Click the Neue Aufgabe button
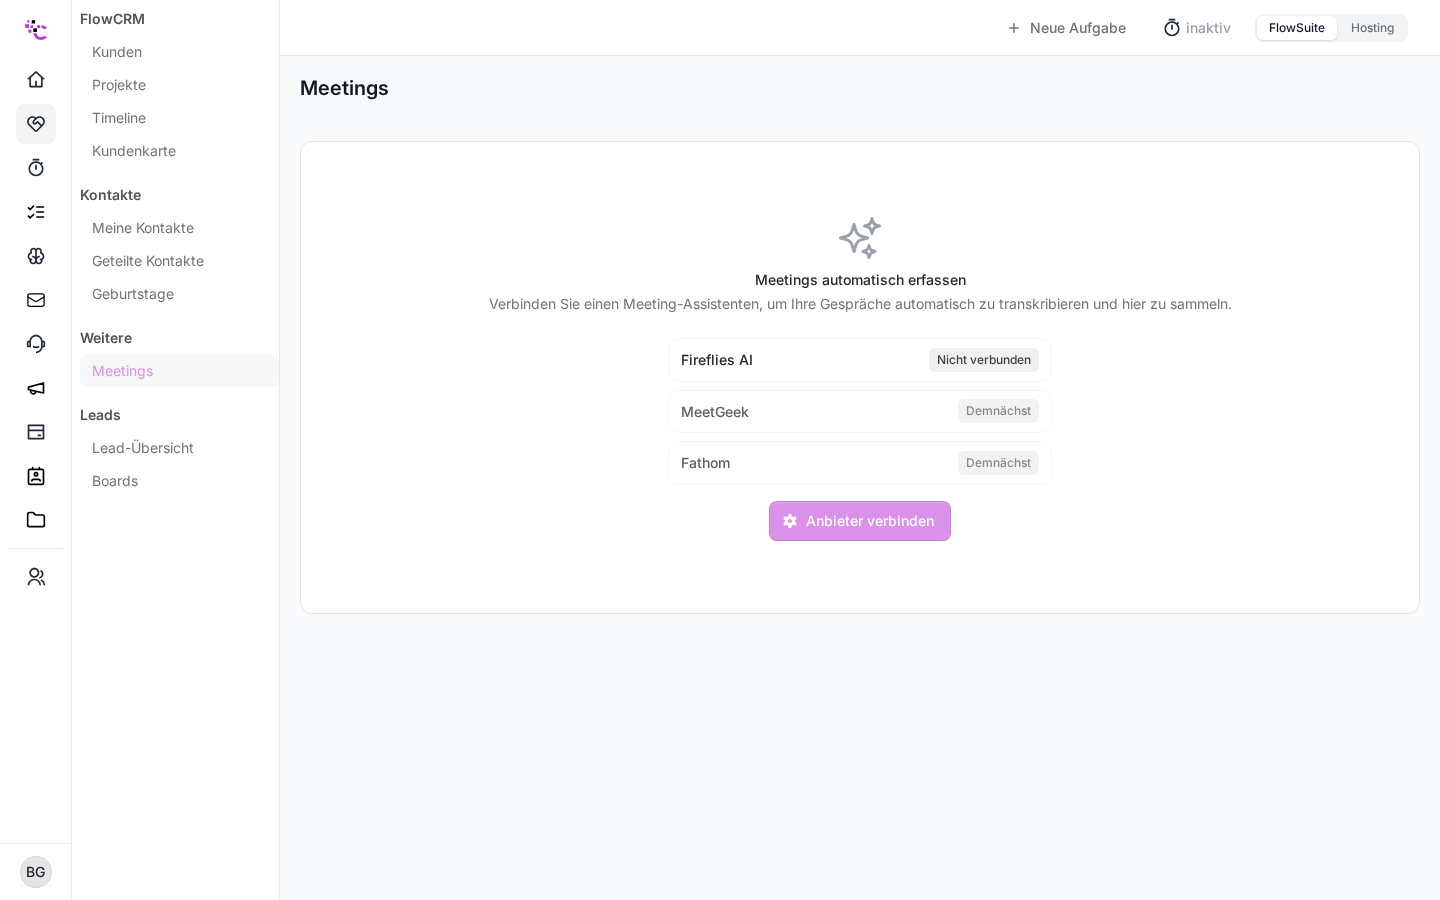This screenshot has width=1440, height=900. [1066, 28]
